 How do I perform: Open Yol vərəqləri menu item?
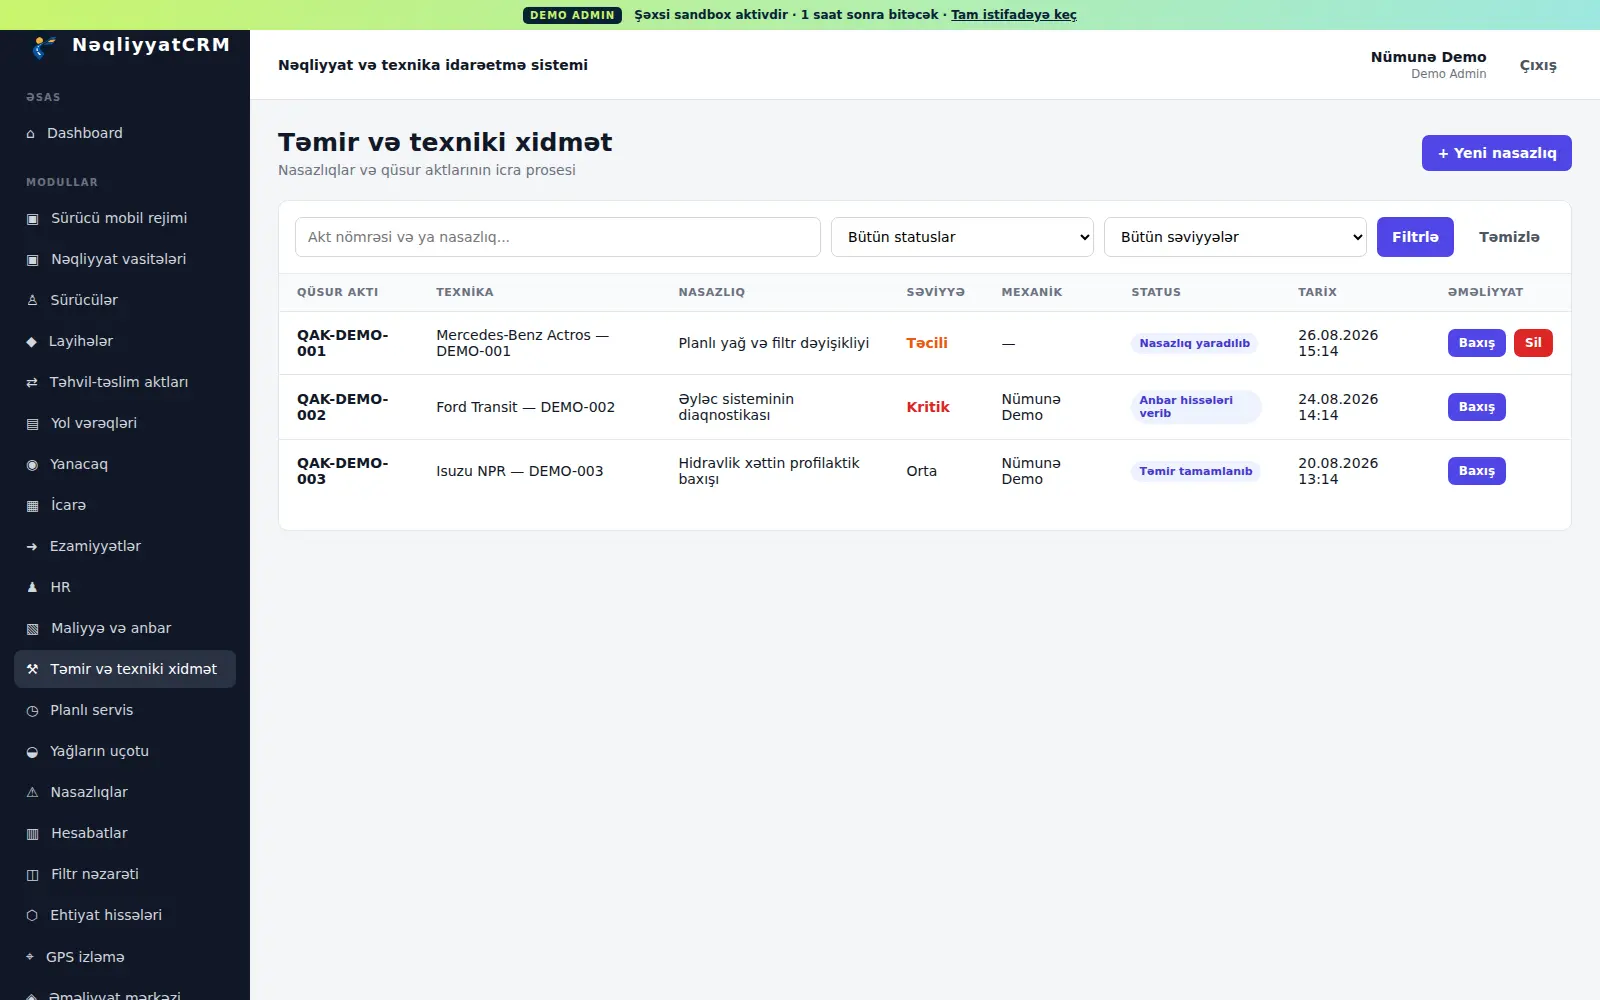[125, 423]
